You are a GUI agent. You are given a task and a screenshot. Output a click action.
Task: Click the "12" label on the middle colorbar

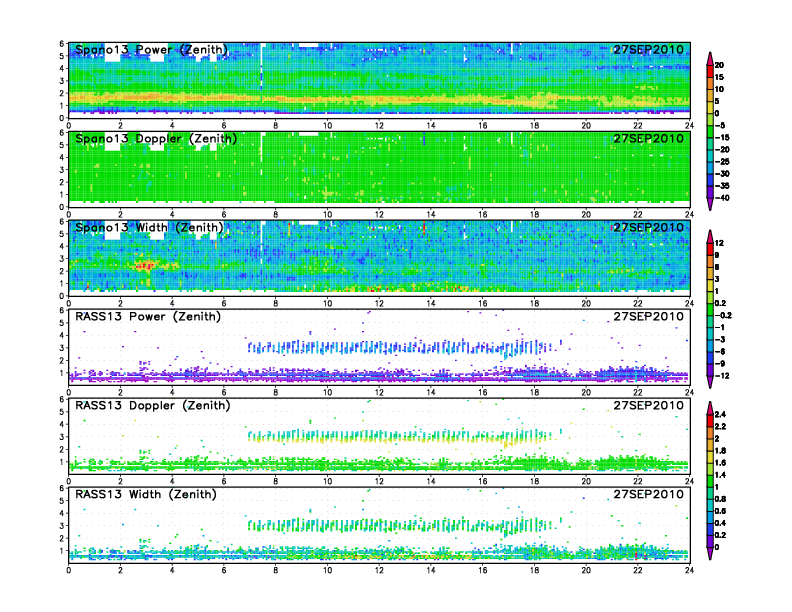tap(719, 243)
